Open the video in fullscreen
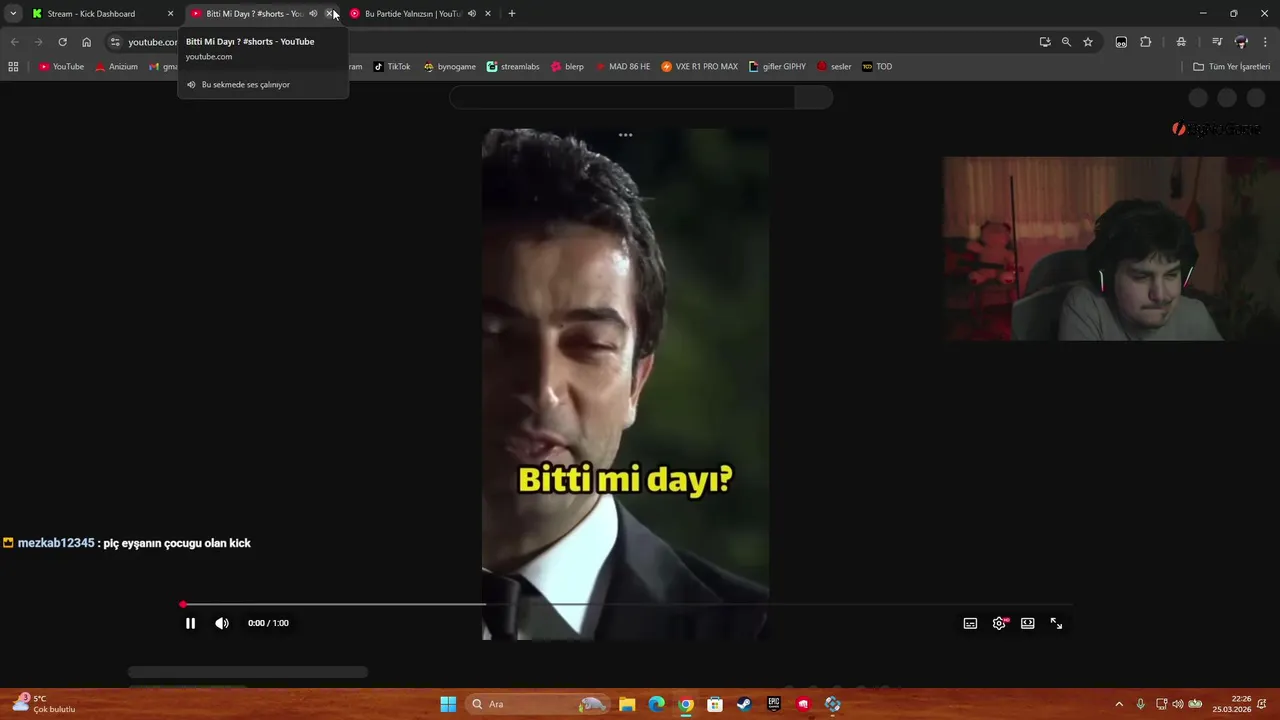This screenshot has height=720, width=1280. click(1056, 623)
